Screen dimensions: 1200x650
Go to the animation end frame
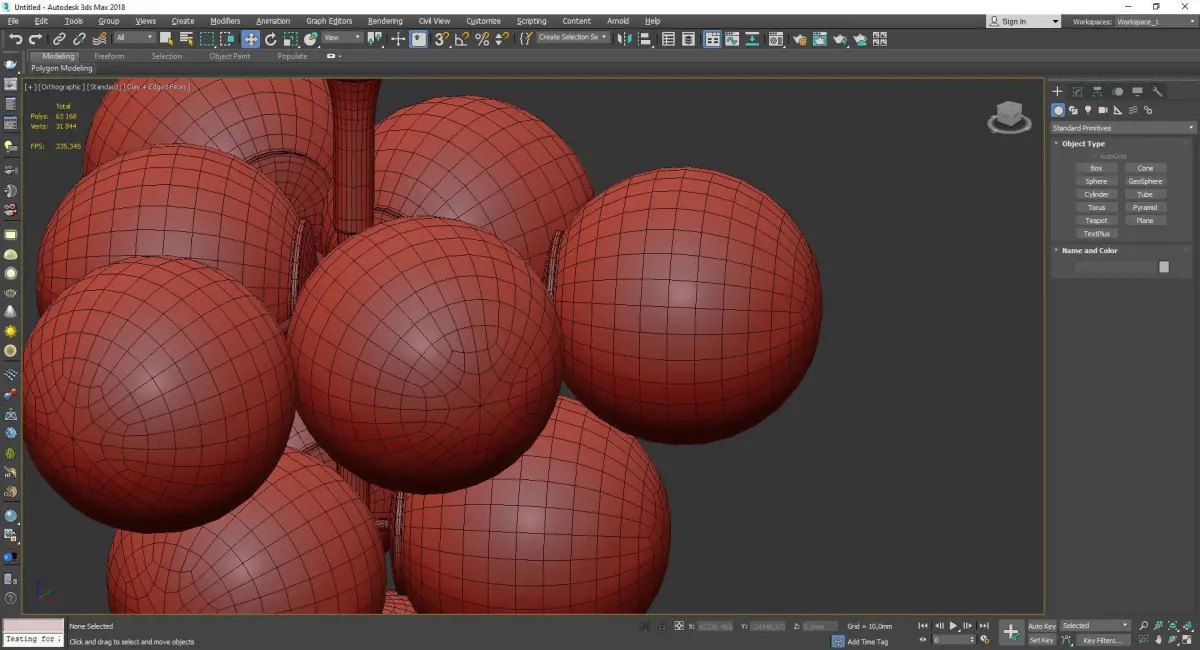984,626
